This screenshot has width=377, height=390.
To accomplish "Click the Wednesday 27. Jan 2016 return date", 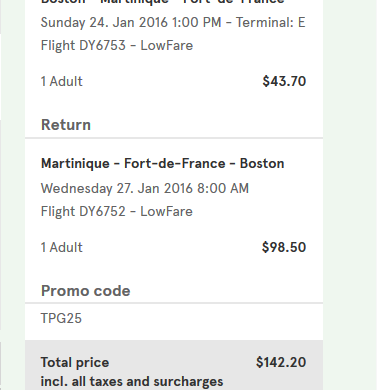I will pyautogui.click(x=116, y=189).
